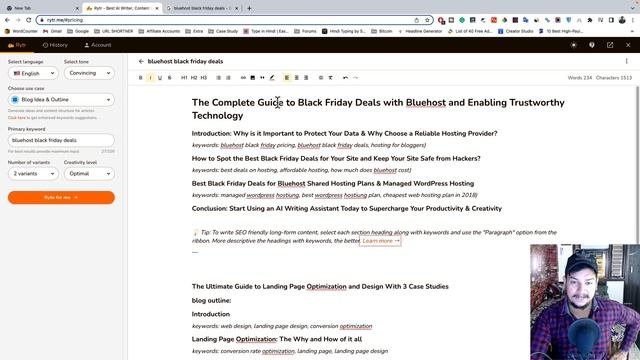Open a new browser tab

(249, 8)
